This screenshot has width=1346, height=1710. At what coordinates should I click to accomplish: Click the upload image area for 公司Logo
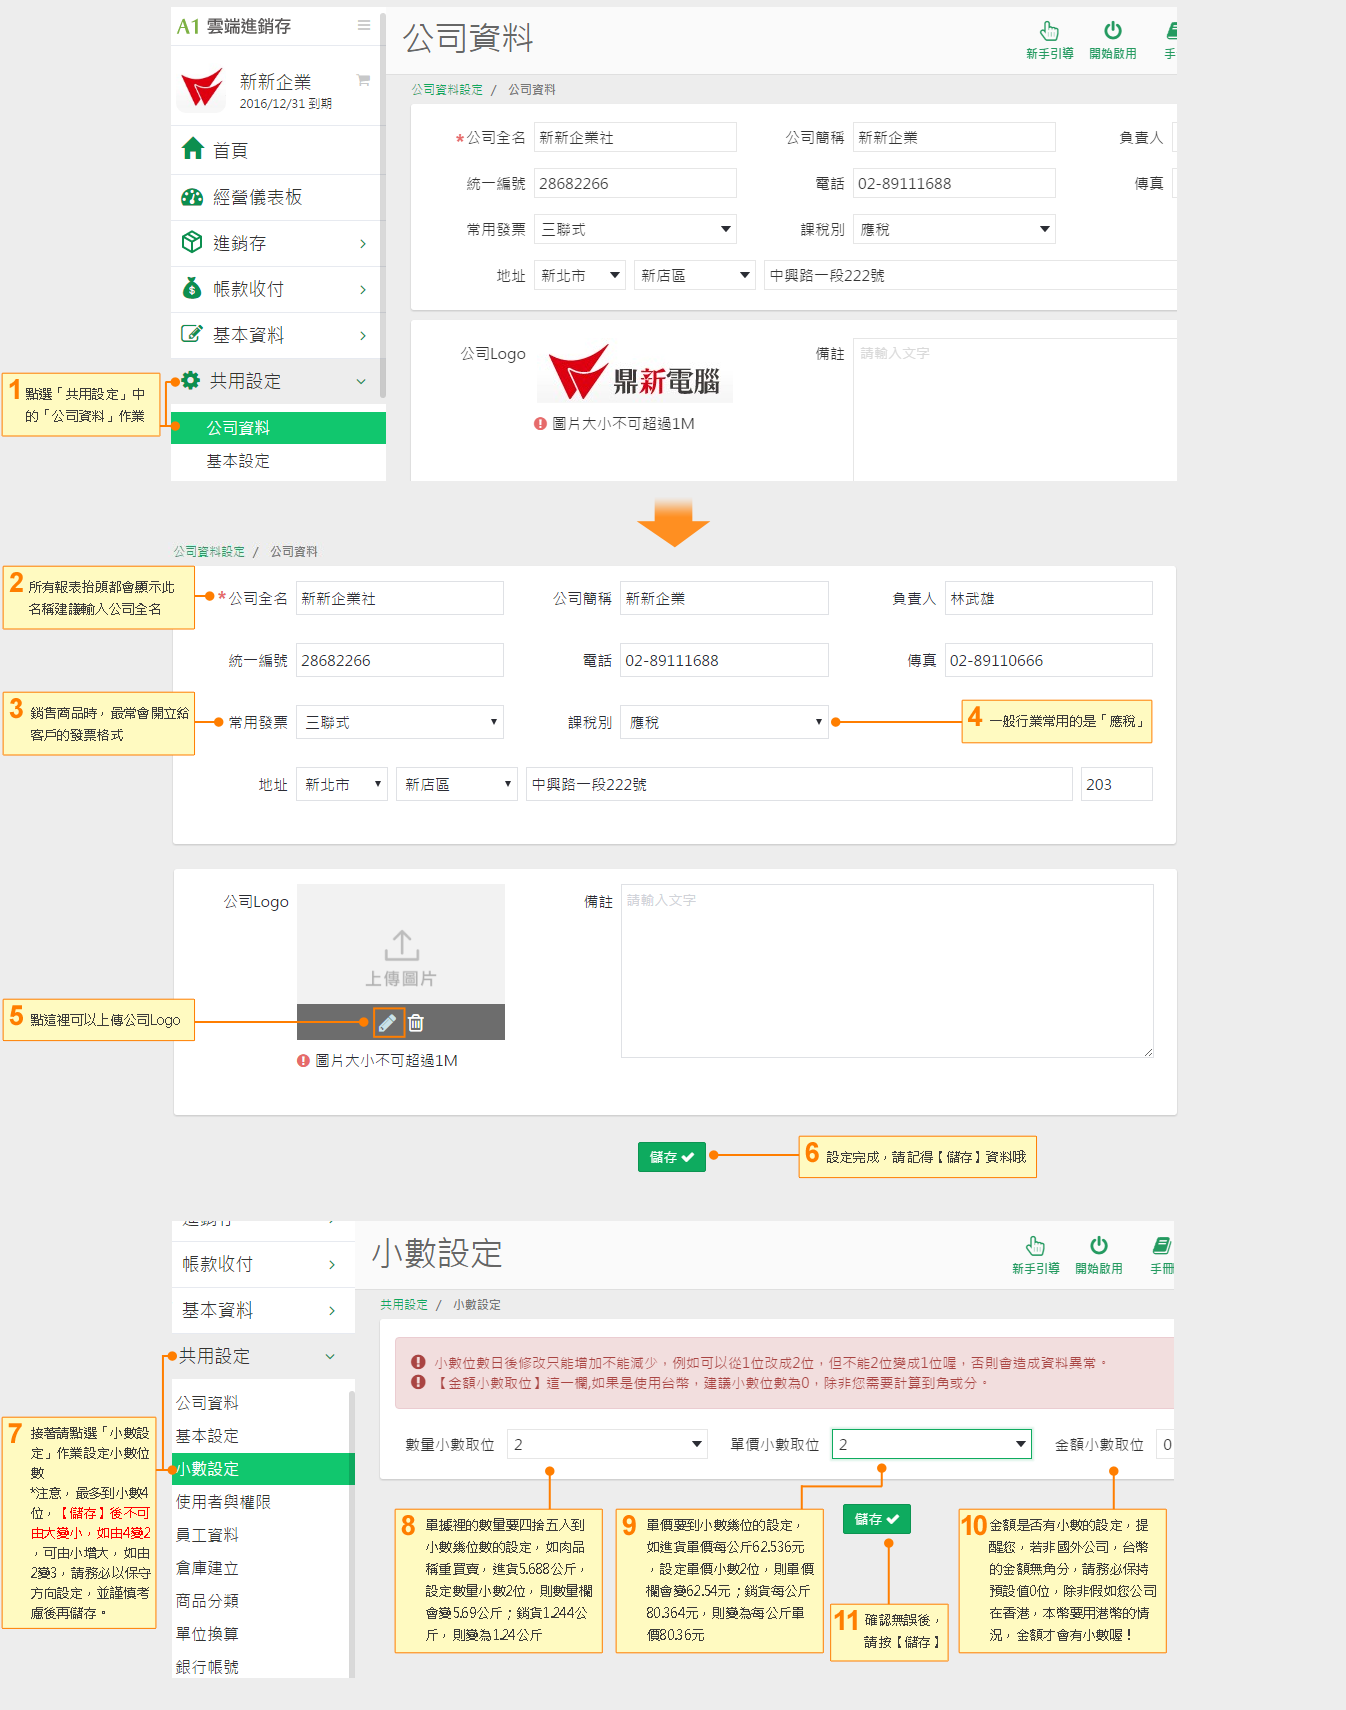pyautogui.click(x=400, y=945)
